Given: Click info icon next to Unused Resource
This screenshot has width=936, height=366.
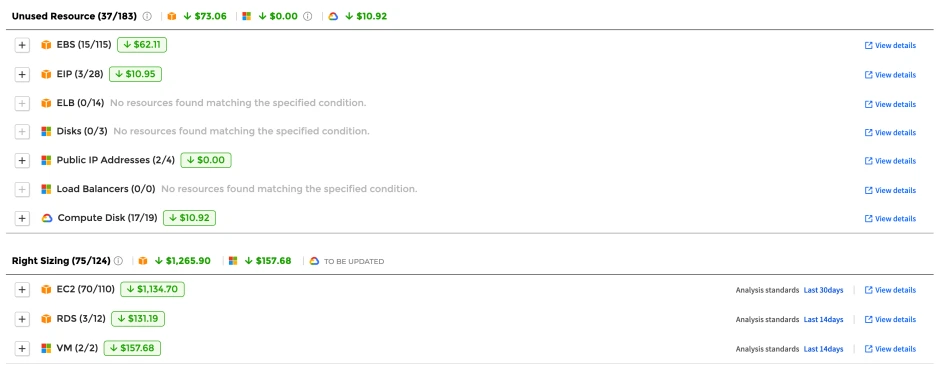Looking at the screenshot, I should click(x=147, y=16).
